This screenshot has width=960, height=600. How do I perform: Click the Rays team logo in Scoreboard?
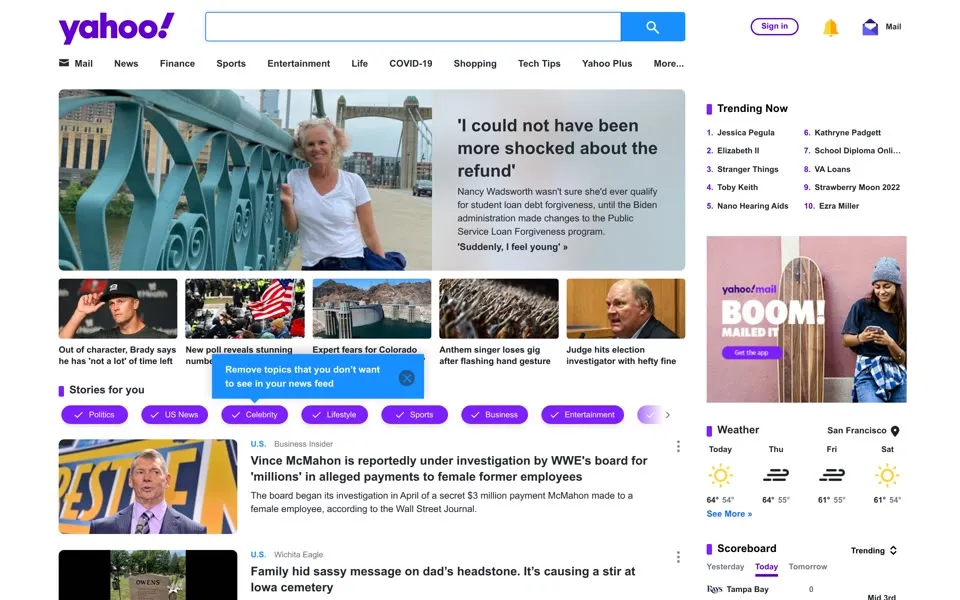coord(714,589)
